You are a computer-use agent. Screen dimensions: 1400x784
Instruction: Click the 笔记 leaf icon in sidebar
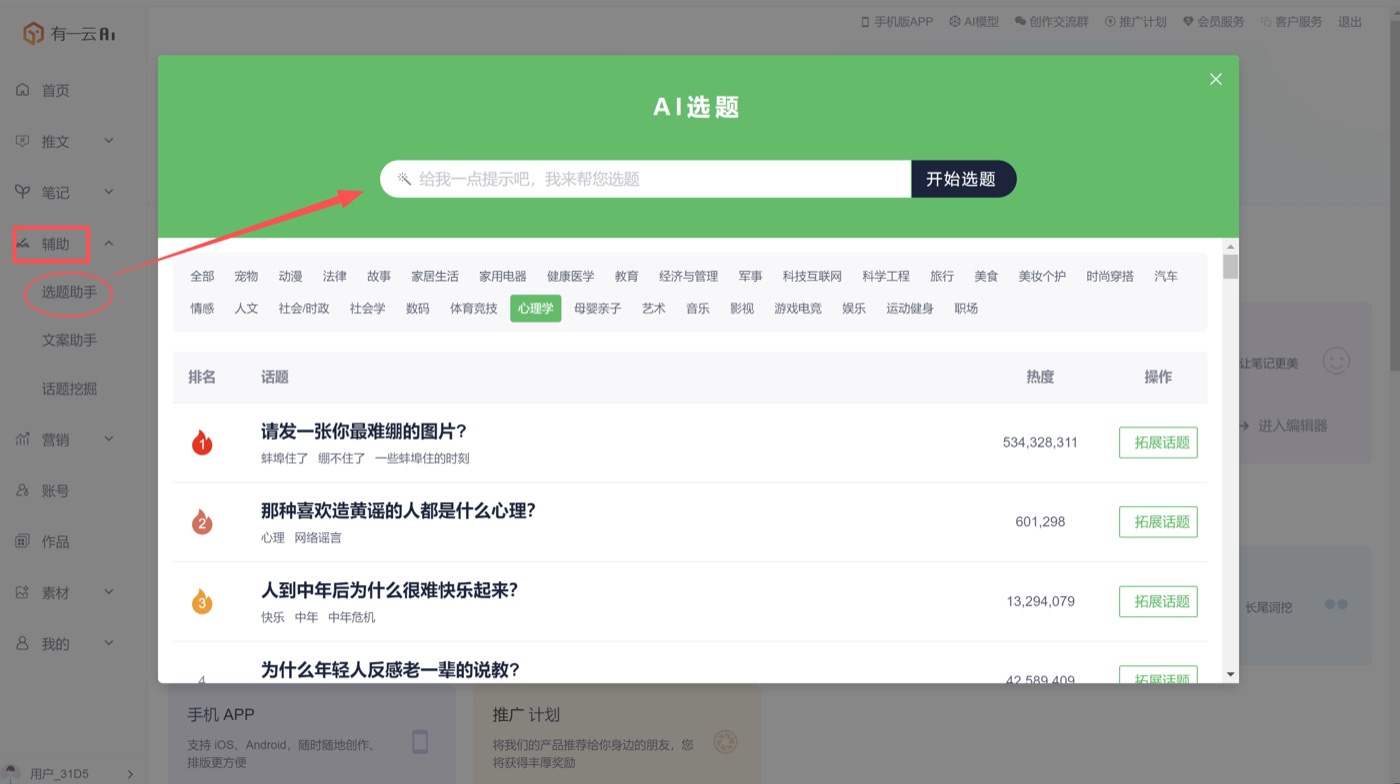coord(23,192)
